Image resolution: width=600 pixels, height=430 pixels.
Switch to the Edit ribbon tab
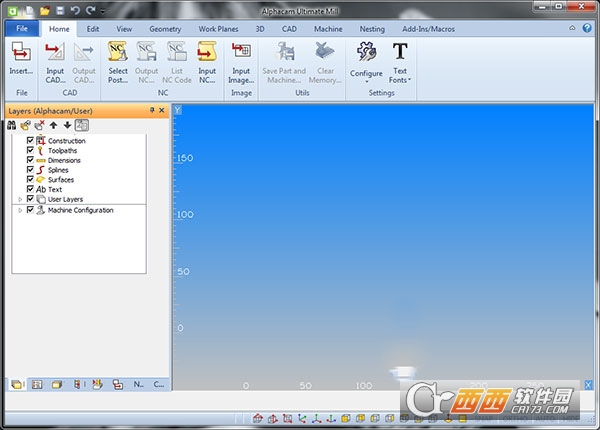point(93,29)
